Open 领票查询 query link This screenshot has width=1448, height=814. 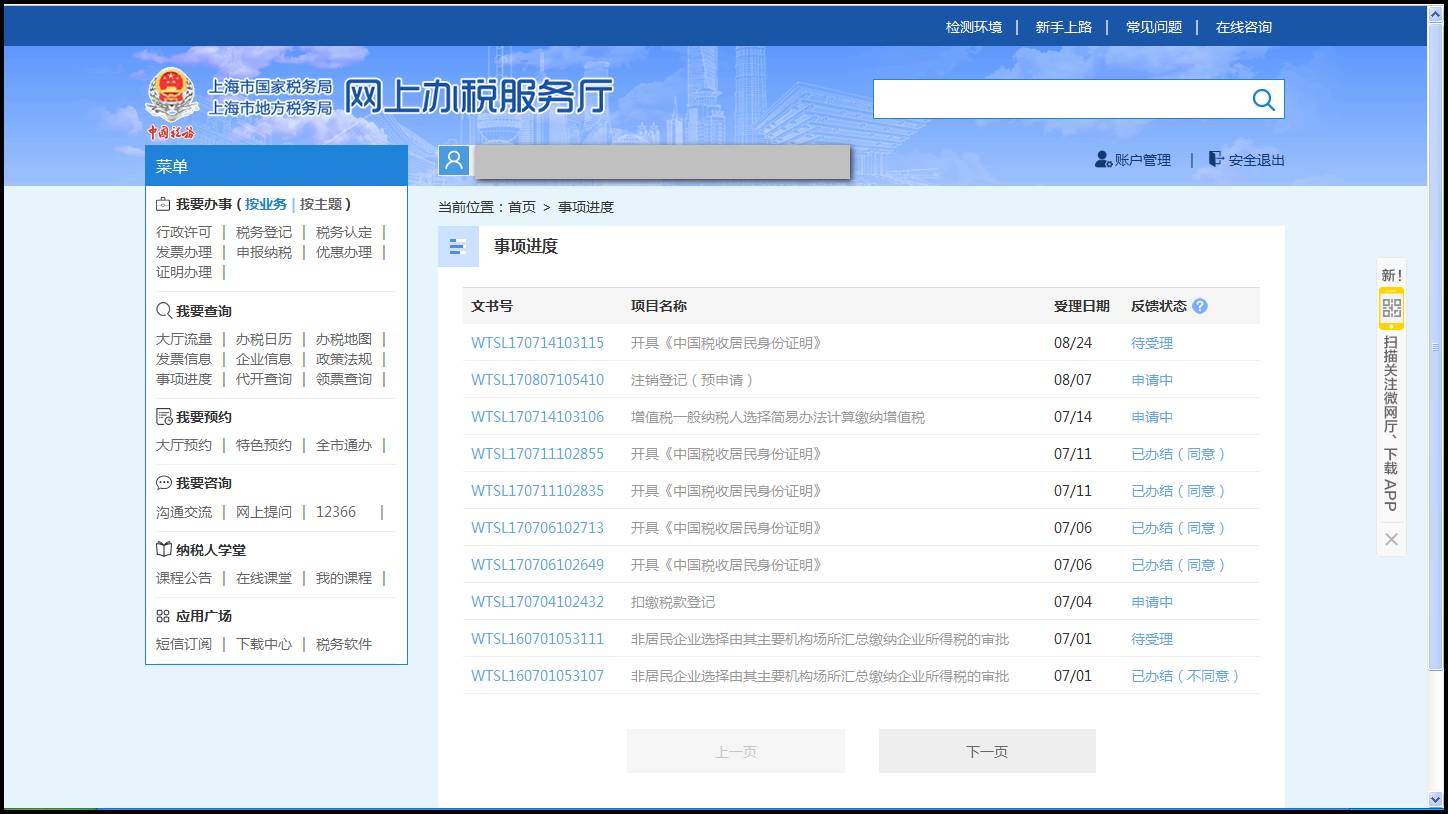point(344,379)
